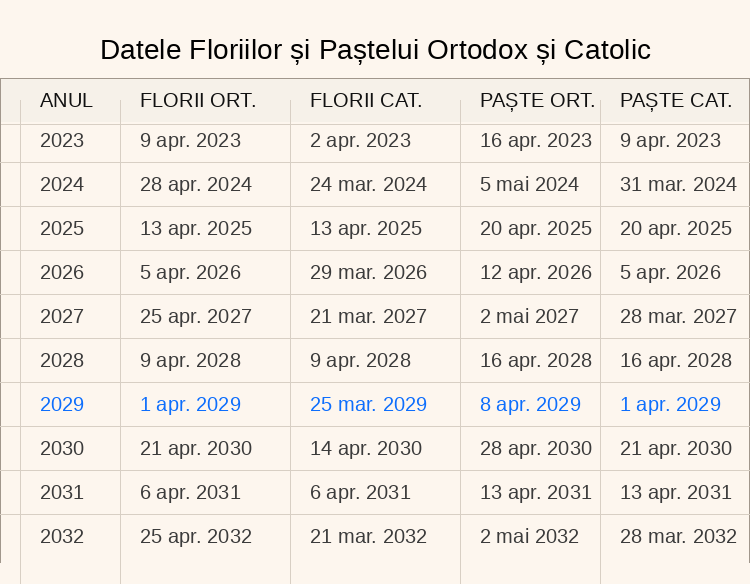
Task: Click the PAȘTE CAT. column header
Action: (676, 100)
